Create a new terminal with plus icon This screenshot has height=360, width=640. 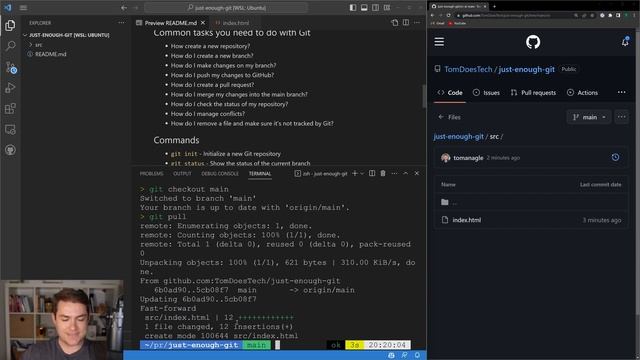pos(355,173)
